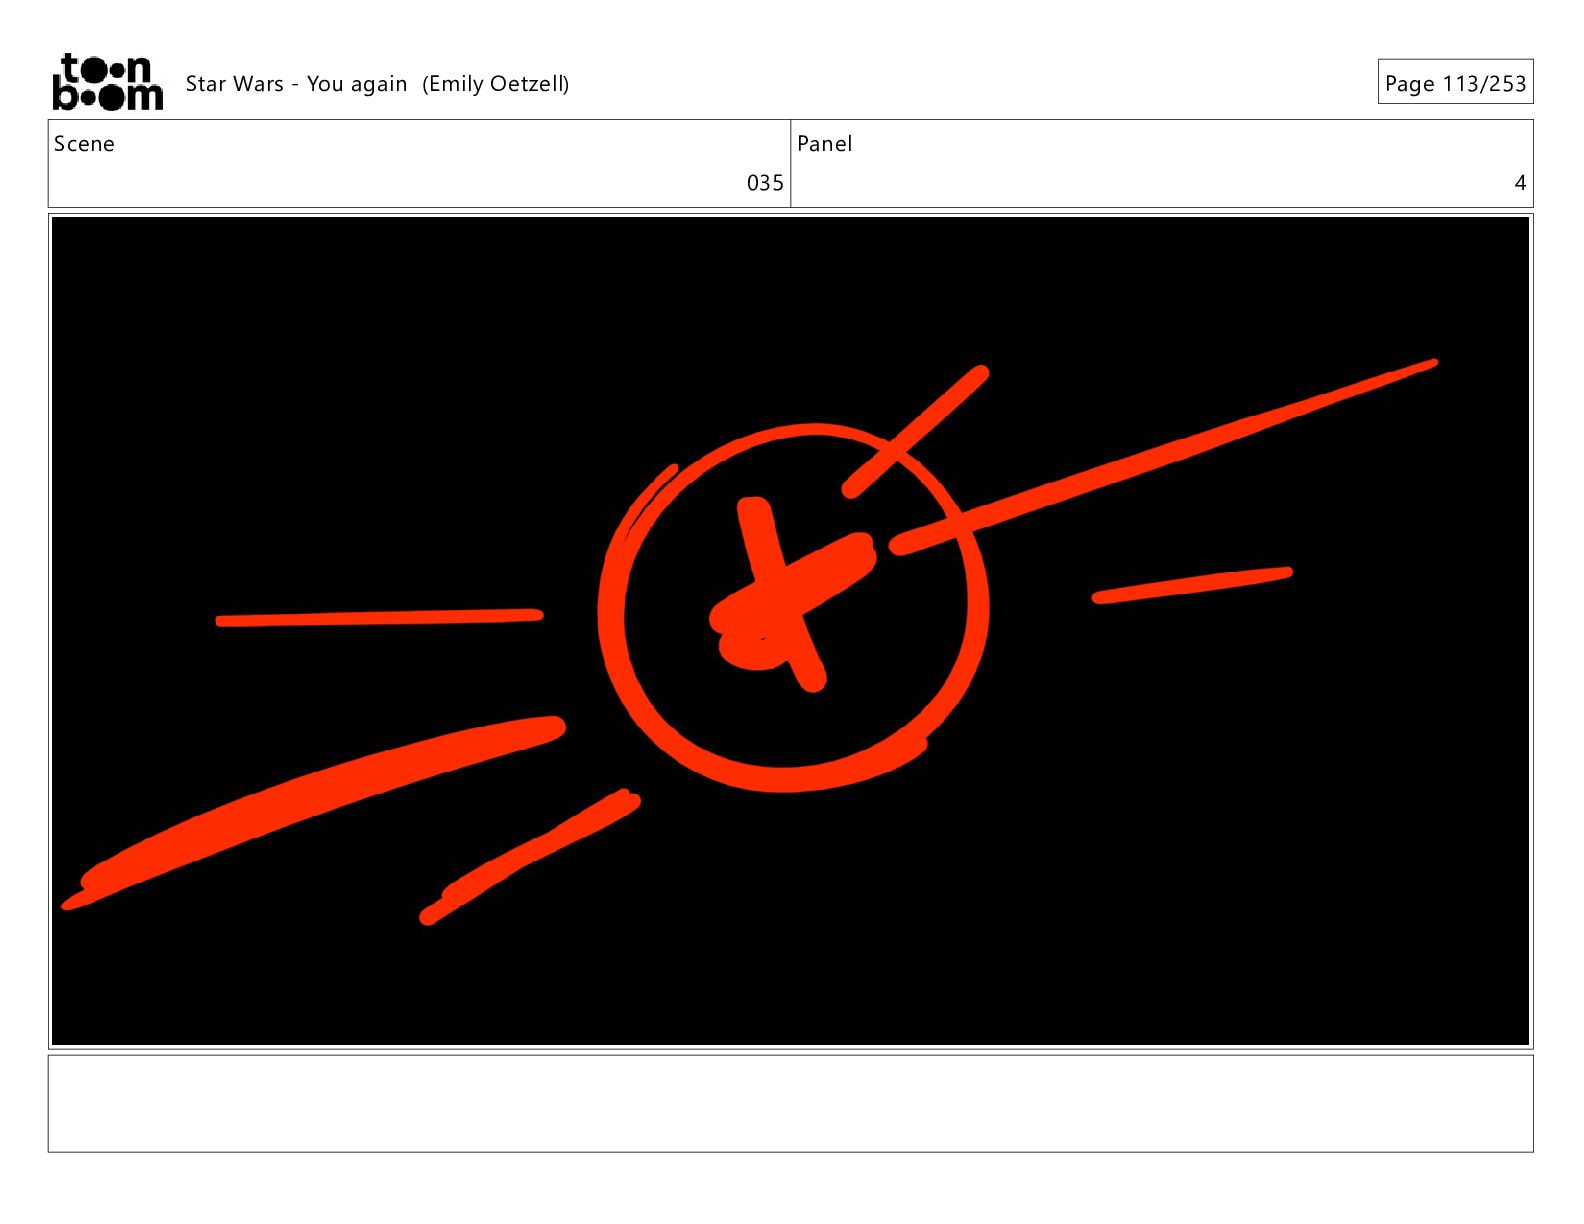Screen dimensions: 1584x1224
Task: Select the title text 'Star Wars - You again (Emily Oetzell)'
Action: click(377, 84)
